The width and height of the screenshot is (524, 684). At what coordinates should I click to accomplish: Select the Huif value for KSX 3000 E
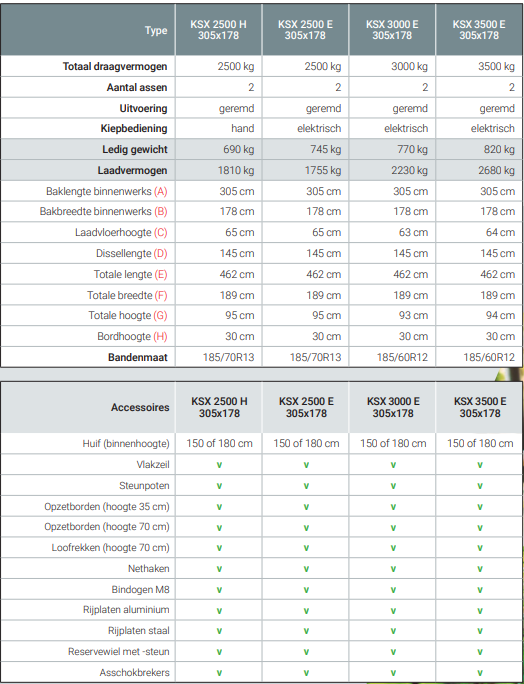393,444
